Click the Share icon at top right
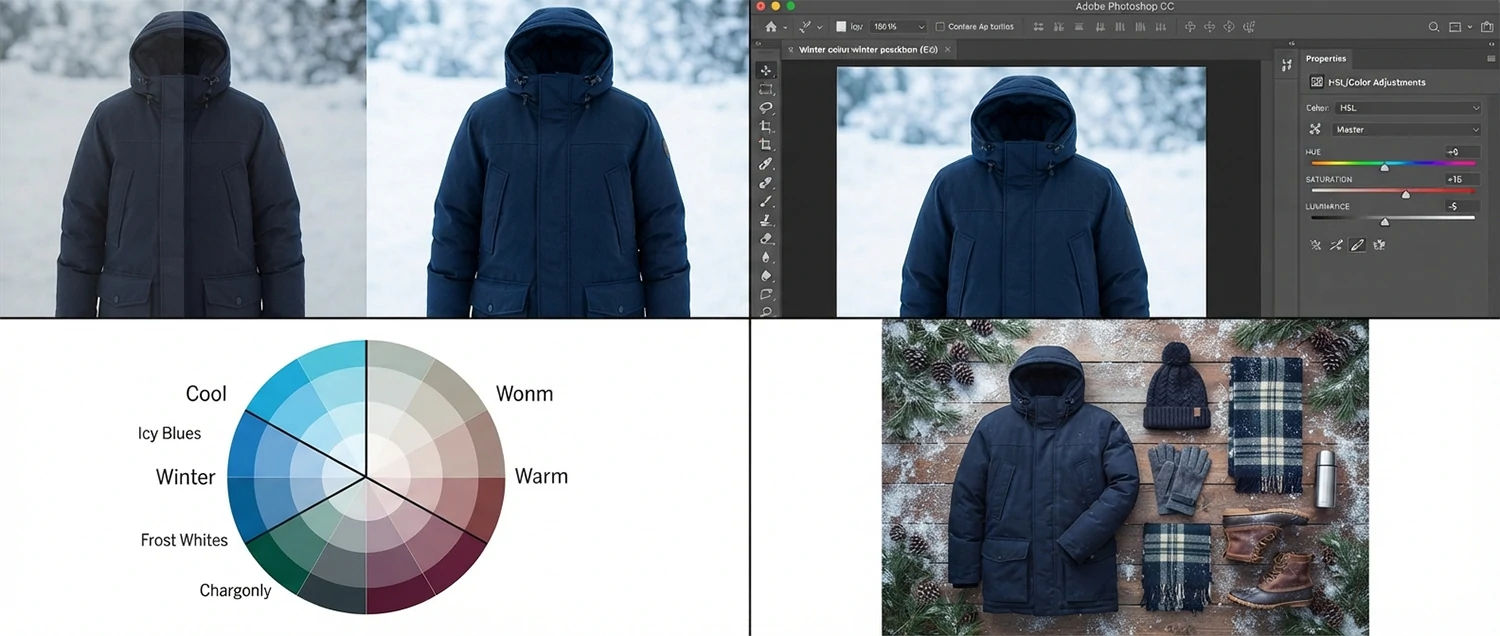This screenshot has width=1500, height=636. coord(1487,27)
